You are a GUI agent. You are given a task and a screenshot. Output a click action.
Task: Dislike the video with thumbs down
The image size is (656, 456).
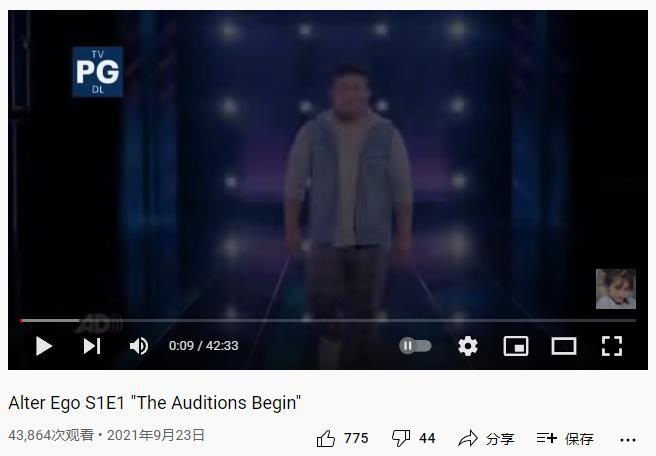pos(400,438)
